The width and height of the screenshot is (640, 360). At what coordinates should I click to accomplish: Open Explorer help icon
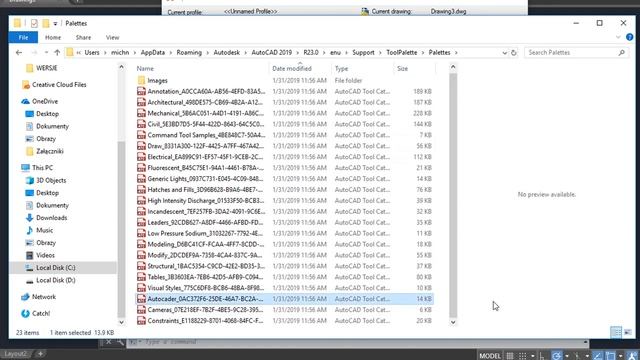coord(629,38)
